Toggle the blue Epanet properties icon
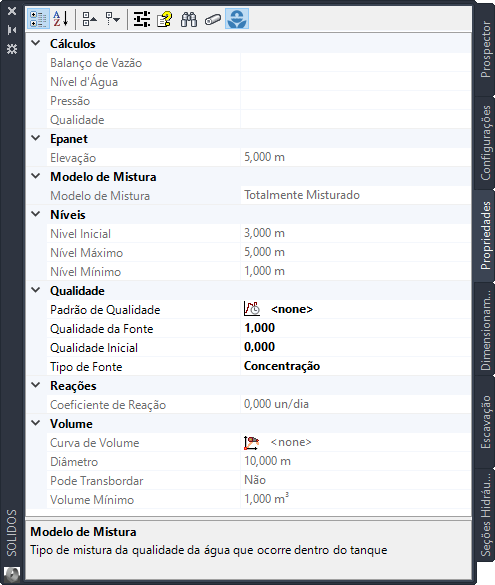 [237, 19]
